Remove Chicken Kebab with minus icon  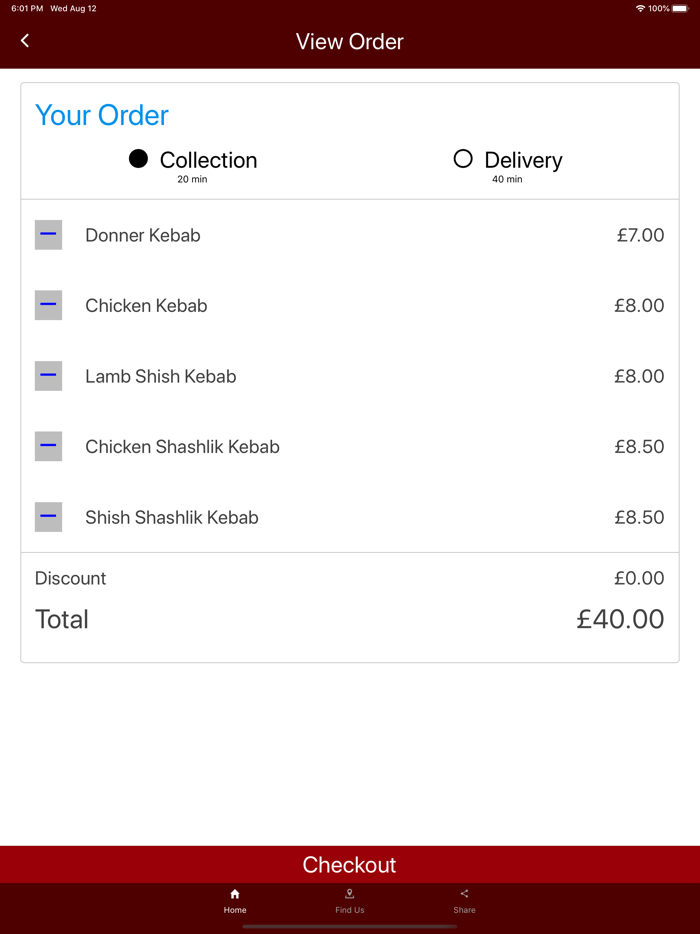point(48,305)
